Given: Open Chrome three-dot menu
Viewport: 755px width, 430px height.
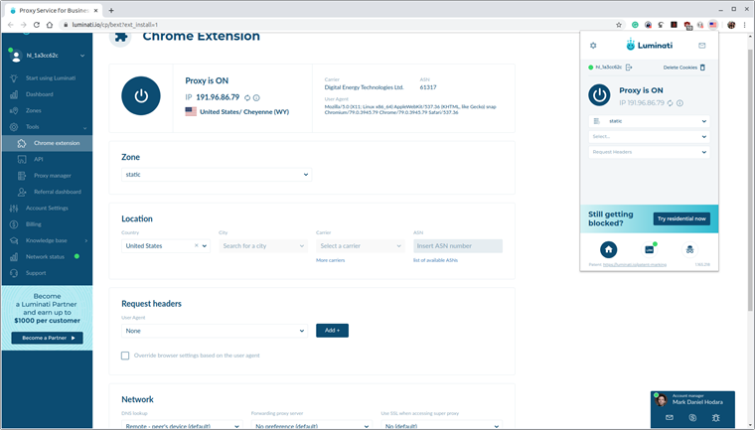Looking at the screenshot, I should point(744,25).
